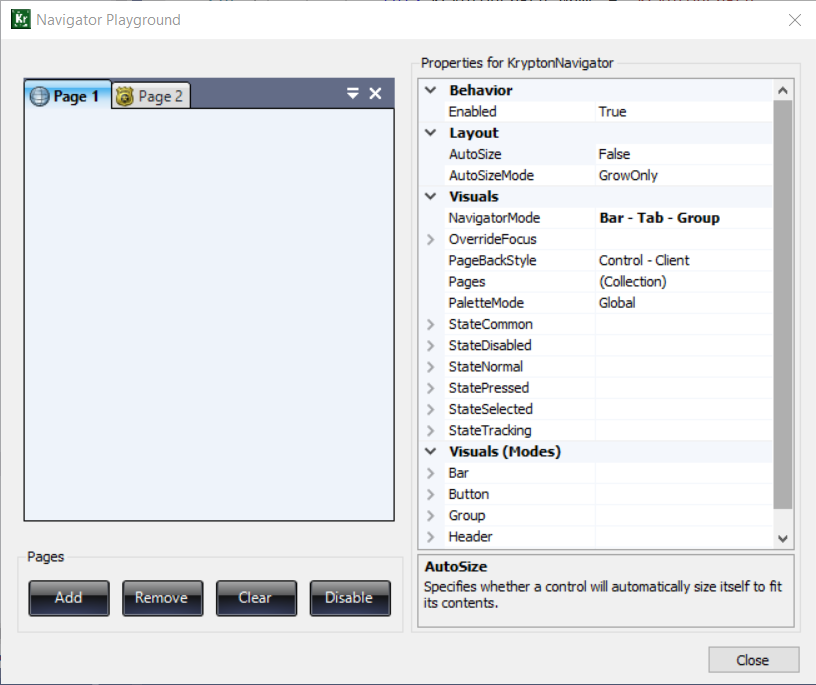Click the empty client area of Page 1
Image resolution: width=816 pixels, height=685 pixels.
[209, 314]
